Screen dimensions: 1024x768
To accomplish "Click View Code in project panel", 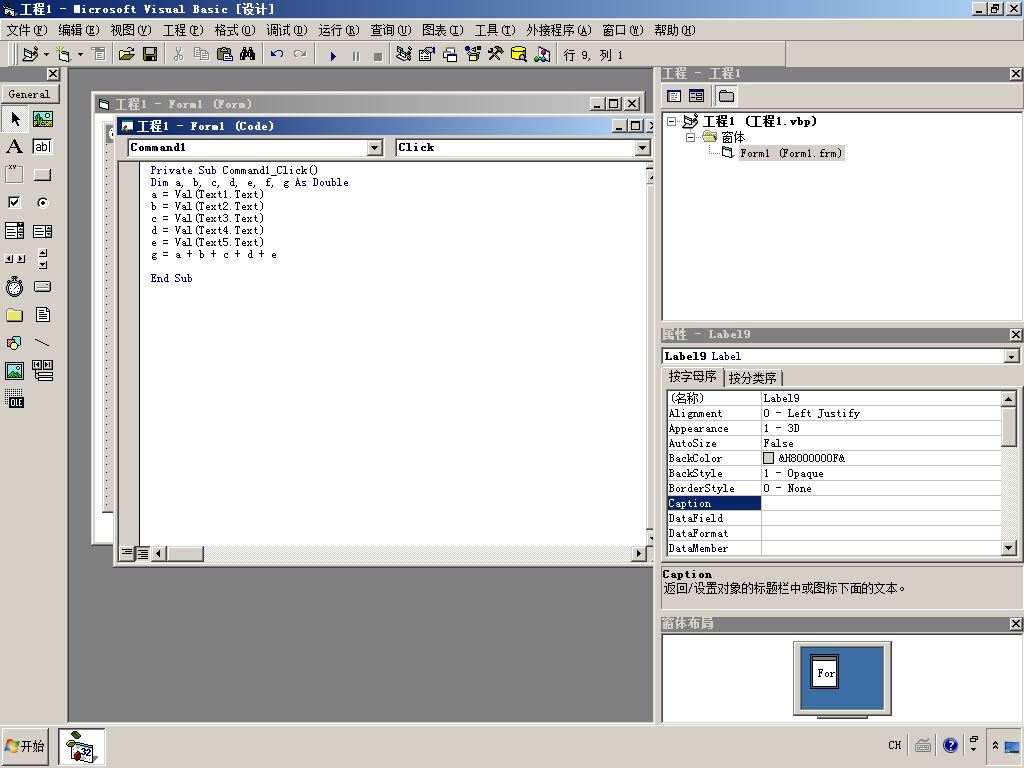I will (674, 97).
